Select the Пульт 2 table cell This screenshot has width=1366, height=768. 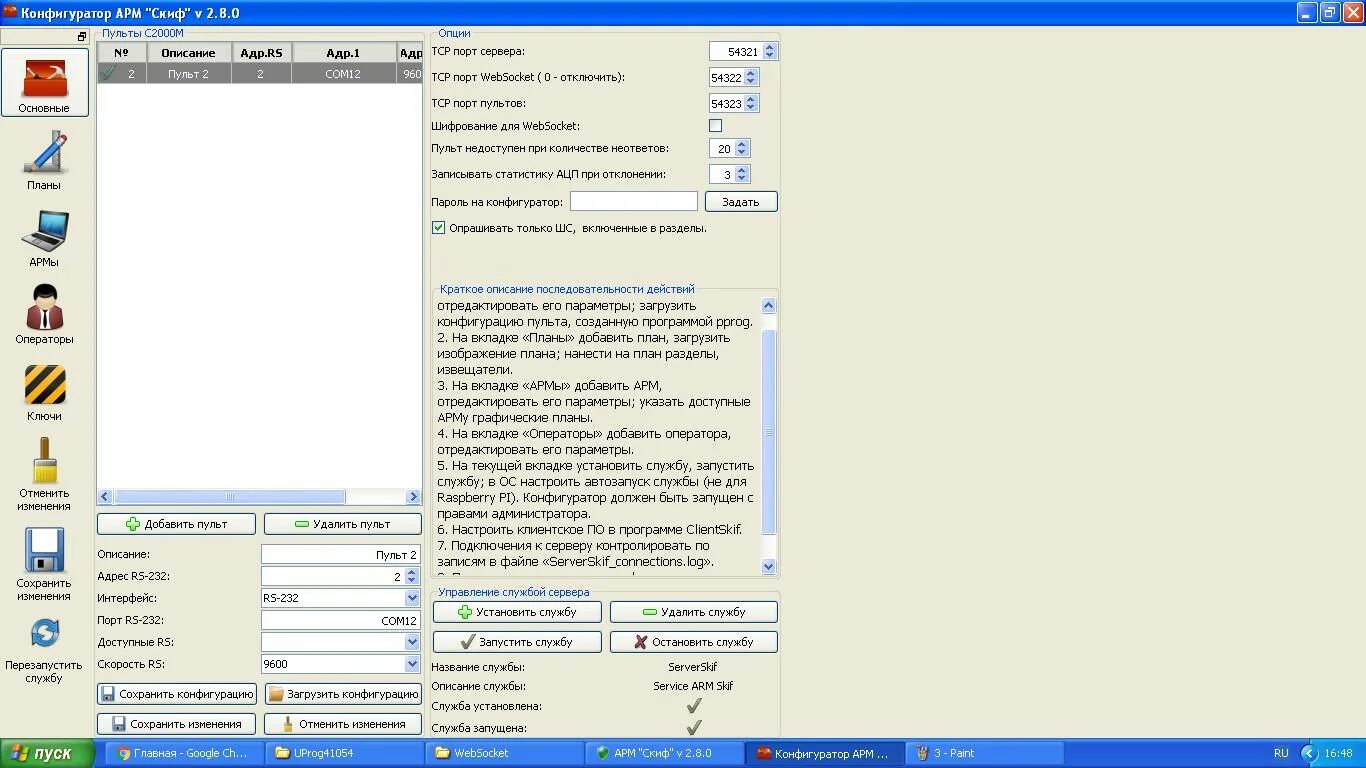pyautogui.click(x=189, y=74)
